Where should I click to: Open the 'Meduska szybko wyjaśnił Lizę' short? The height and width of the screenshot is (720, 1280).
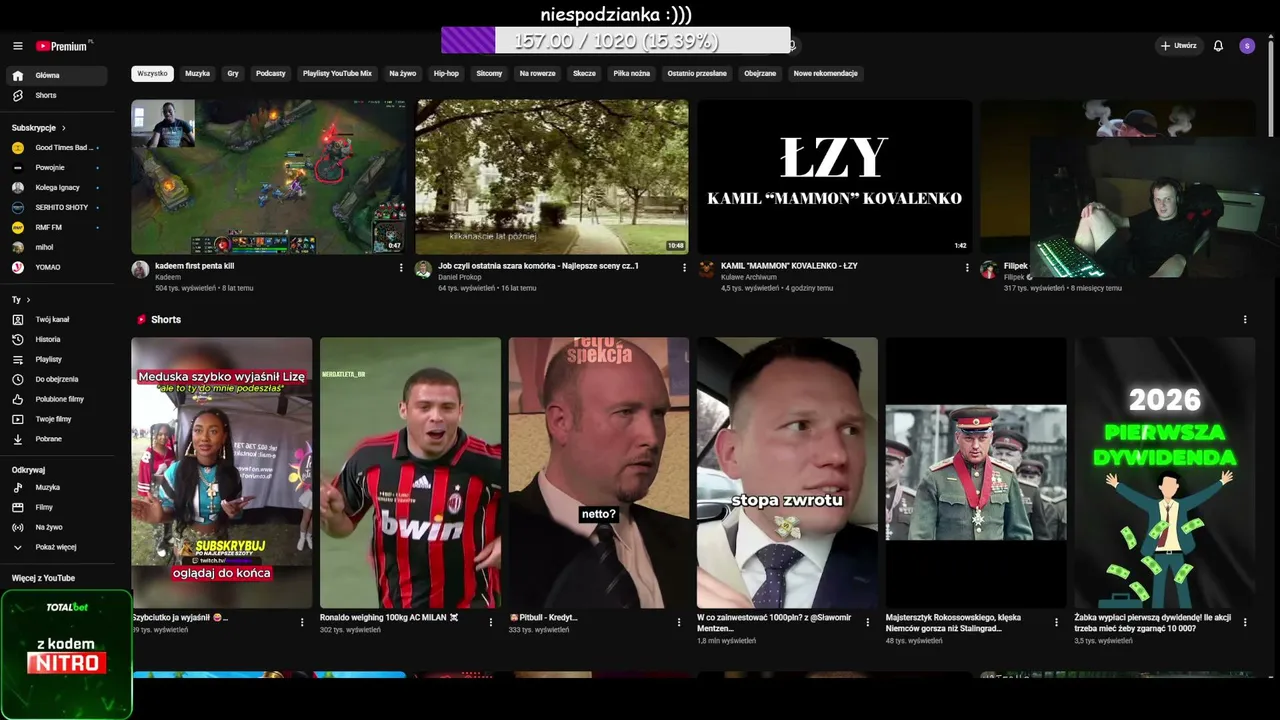click(222, 472)
